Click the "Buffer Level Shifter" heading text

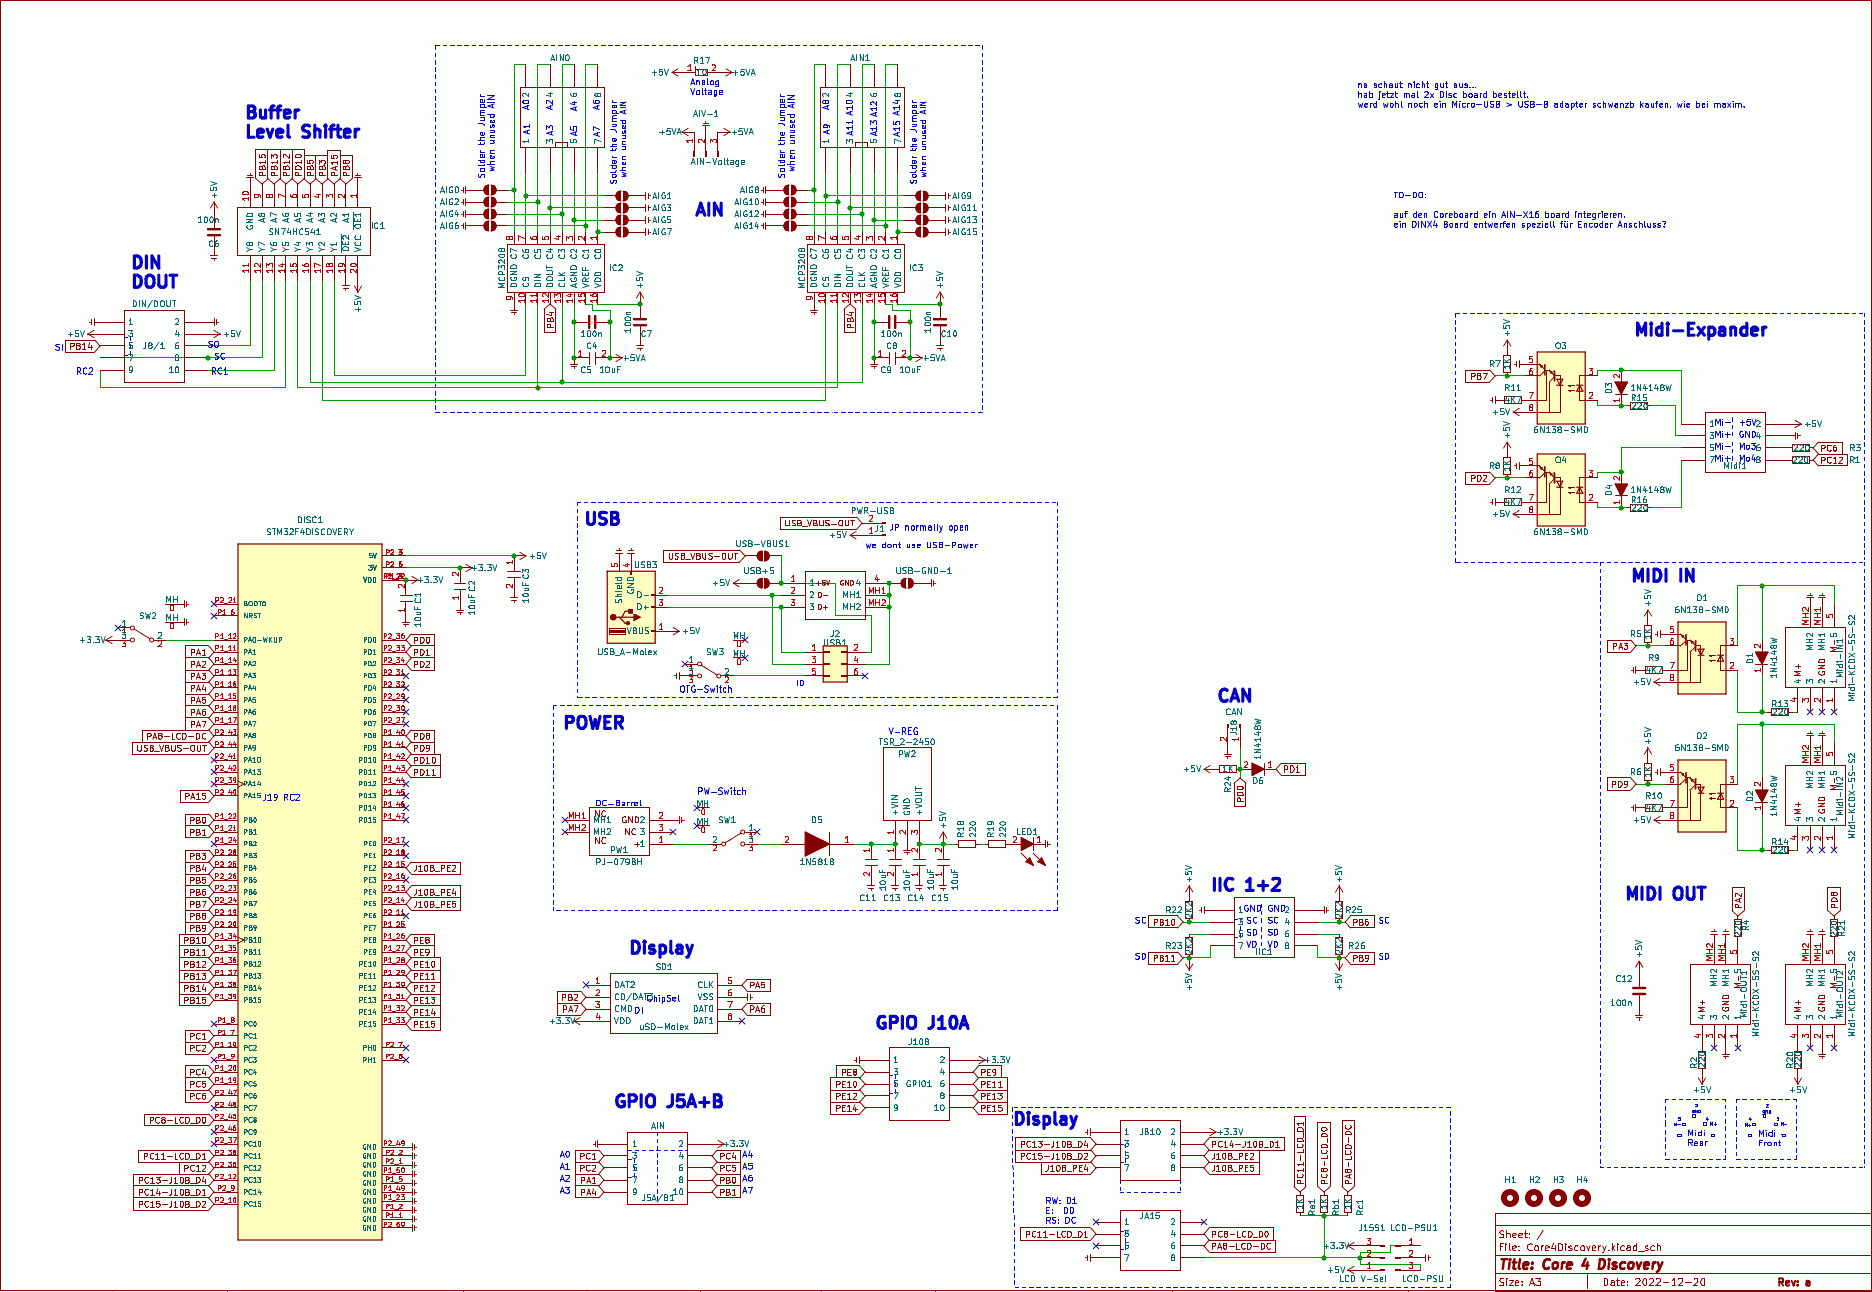click(302, 122)
